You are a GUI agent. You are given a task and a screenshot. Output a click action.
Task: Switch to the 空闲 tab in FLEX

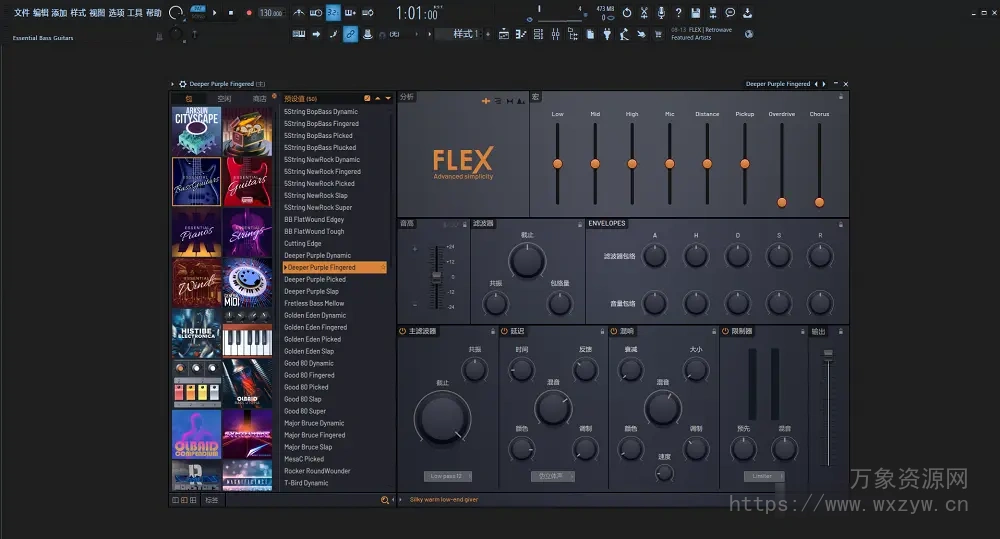point(224,98)
